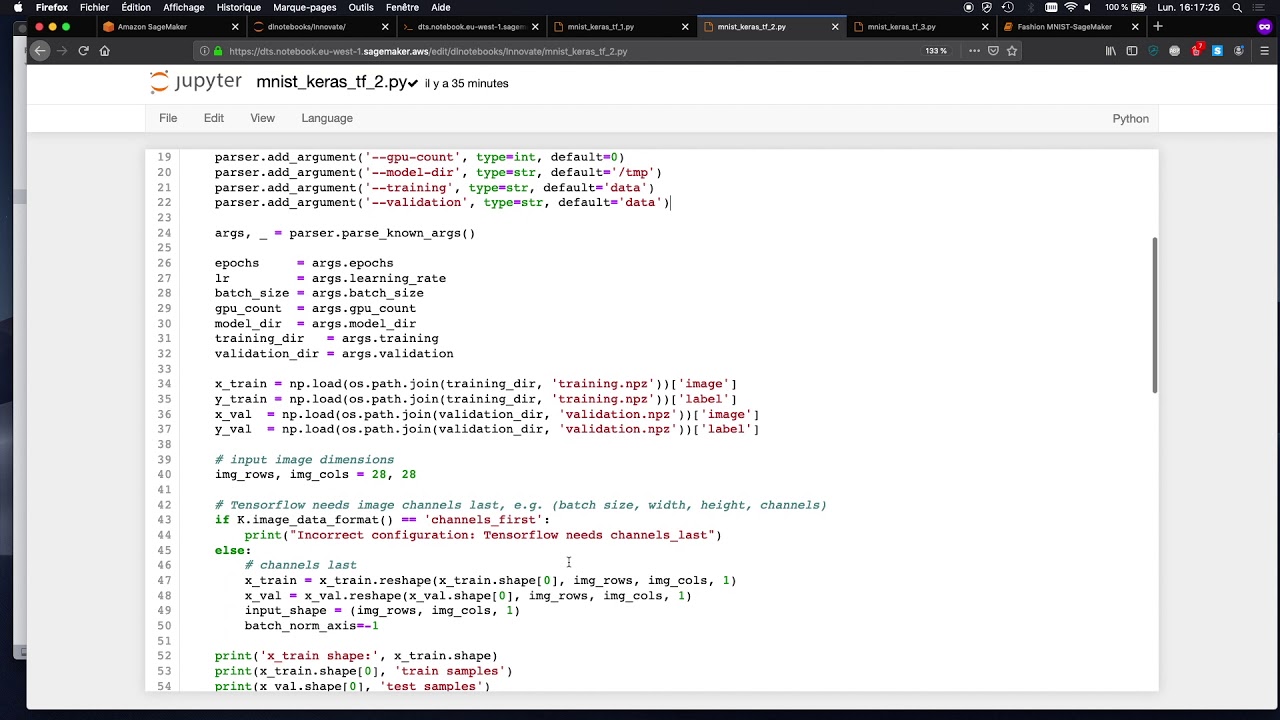
Task: Show the site security padlock info
Action: coord(217,51)
